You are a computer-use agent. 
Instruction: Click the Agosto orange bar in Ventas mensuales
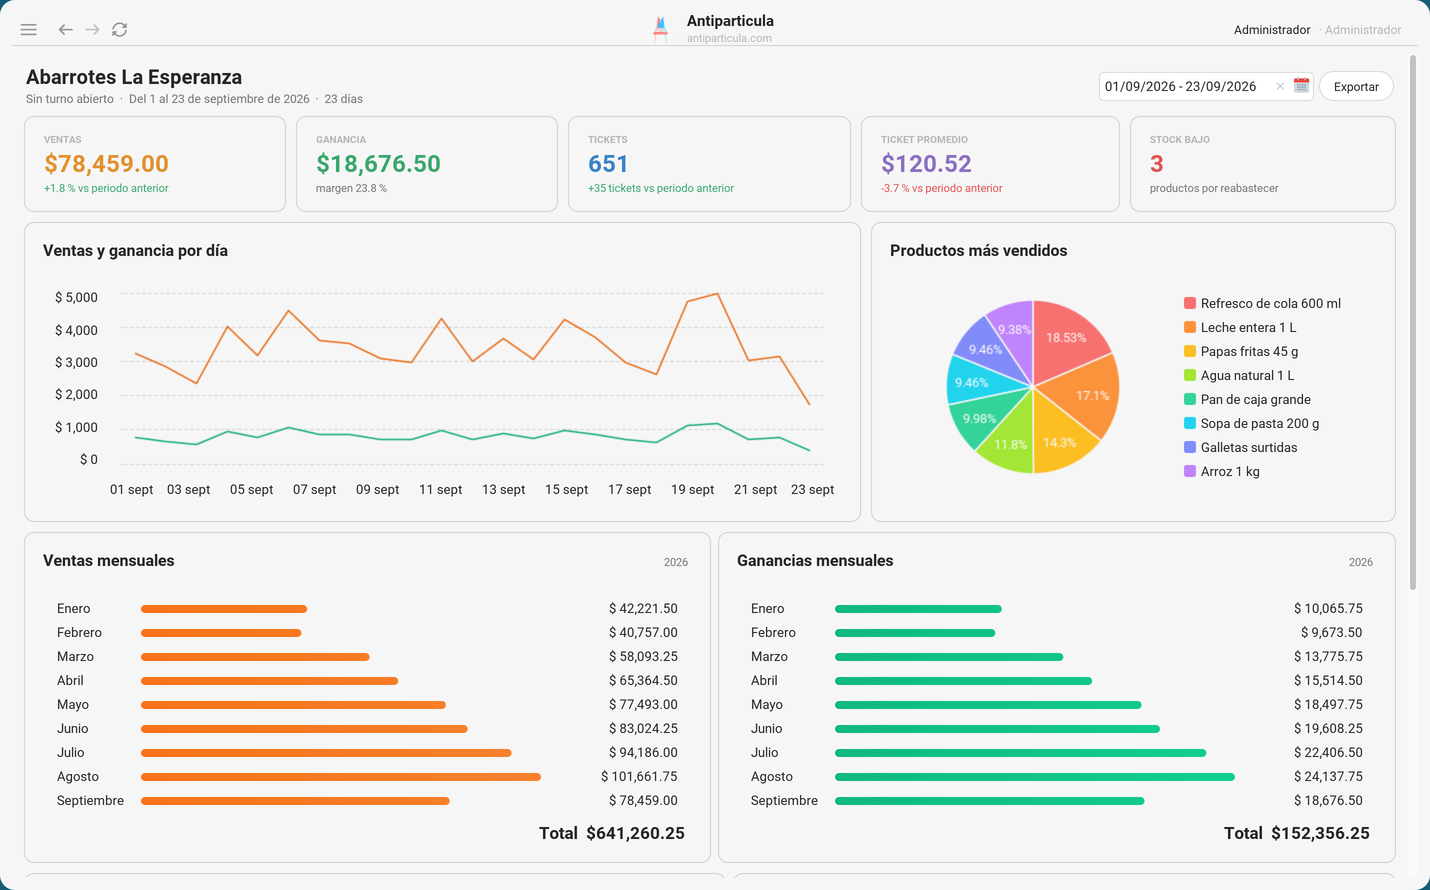pos(341,777)
